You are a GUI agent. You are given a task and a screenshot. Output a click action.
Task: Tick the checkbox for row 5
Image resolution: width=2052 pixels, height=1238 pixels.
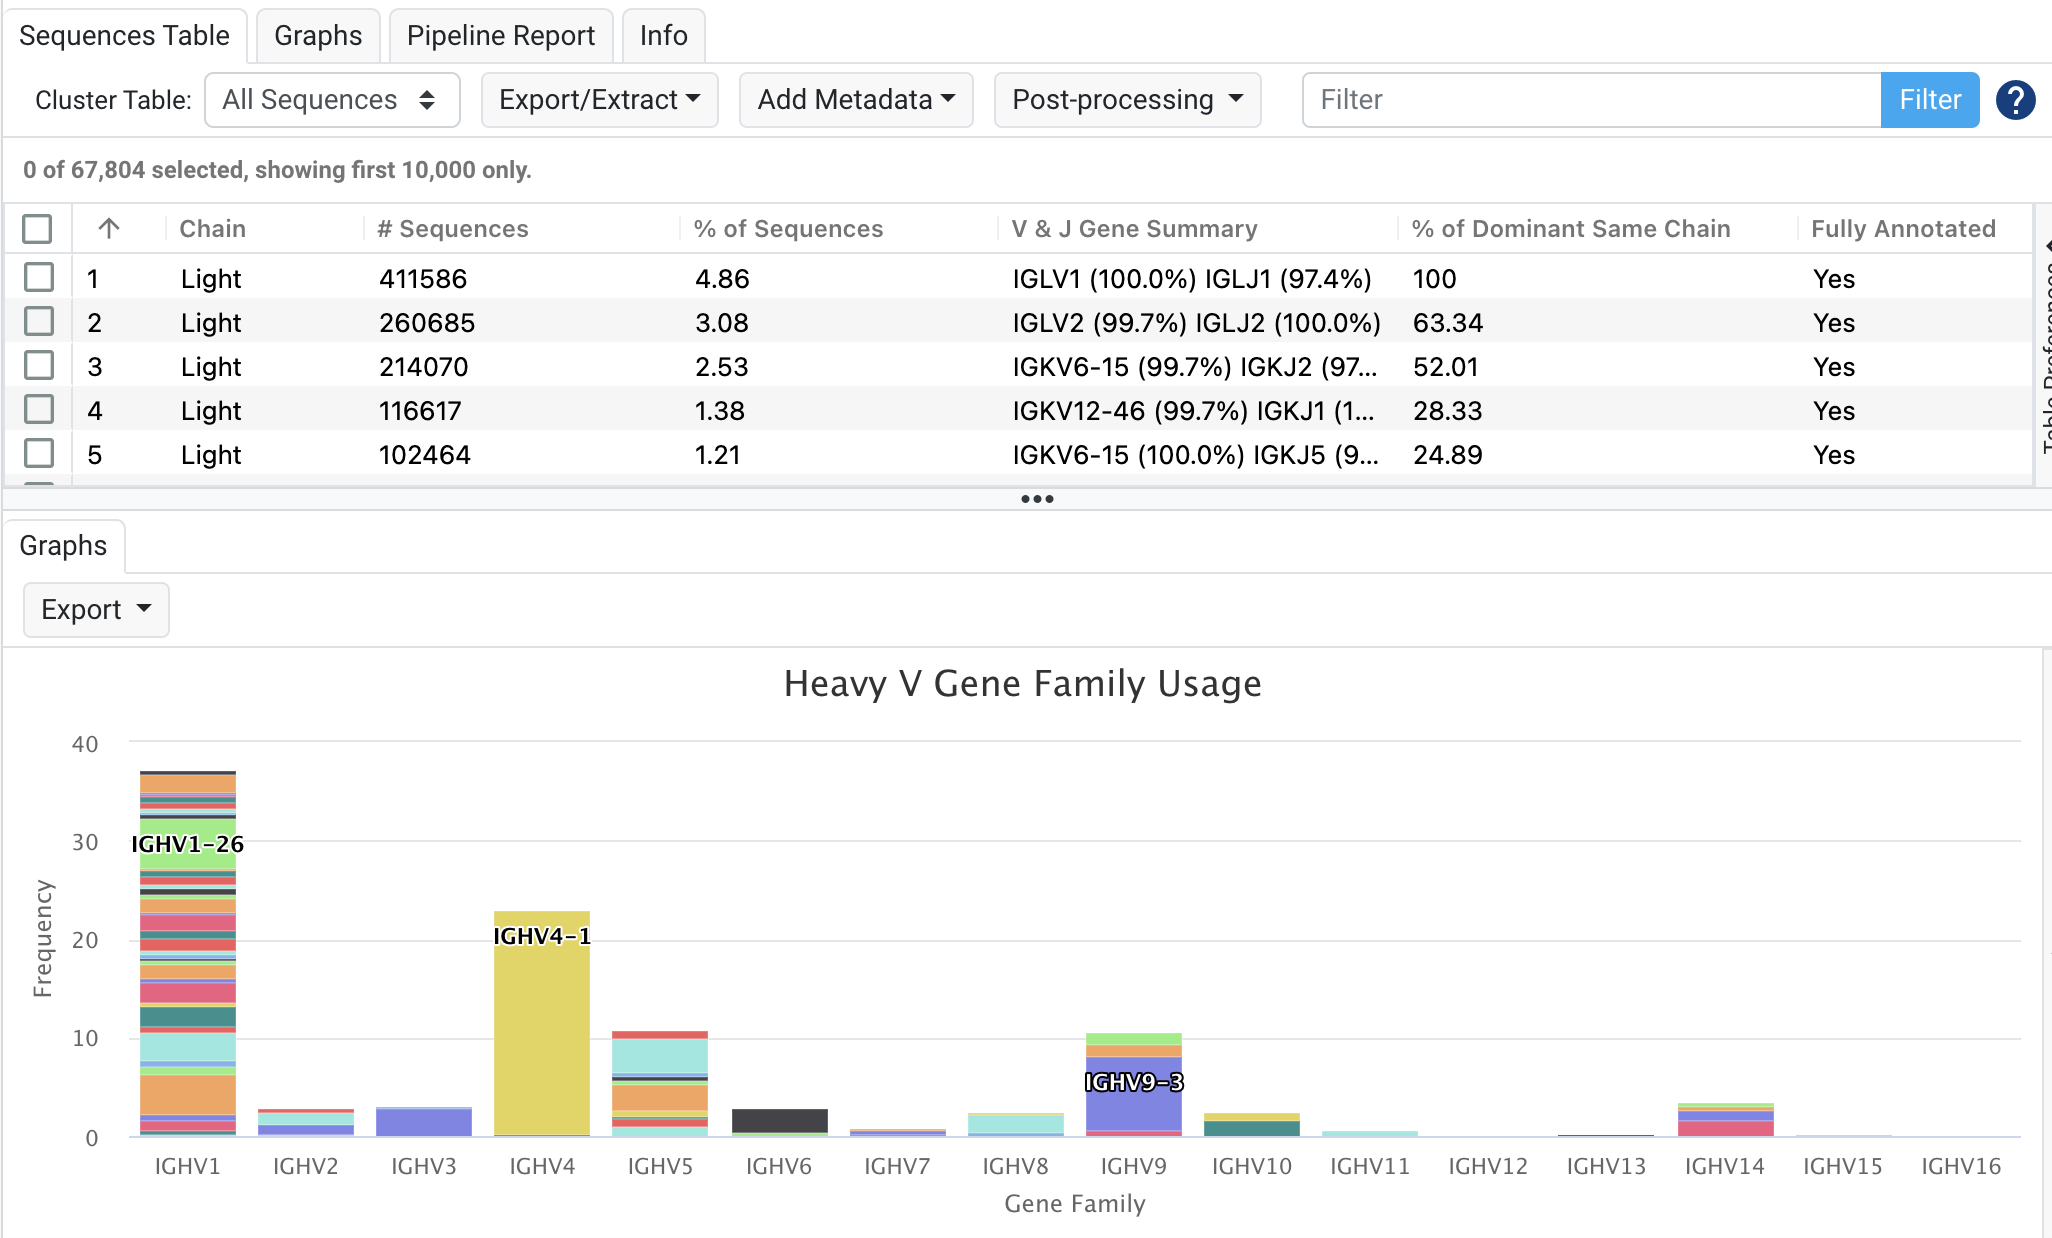(39, 454)
